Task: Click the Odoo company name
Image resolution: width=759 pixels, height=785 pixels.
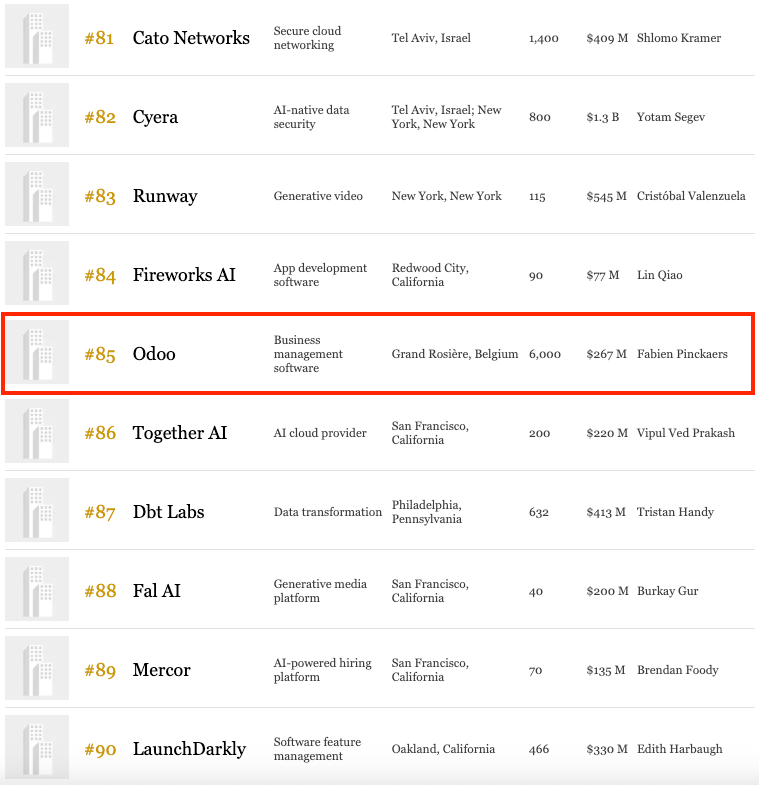Action: click(x=154, y=354)
